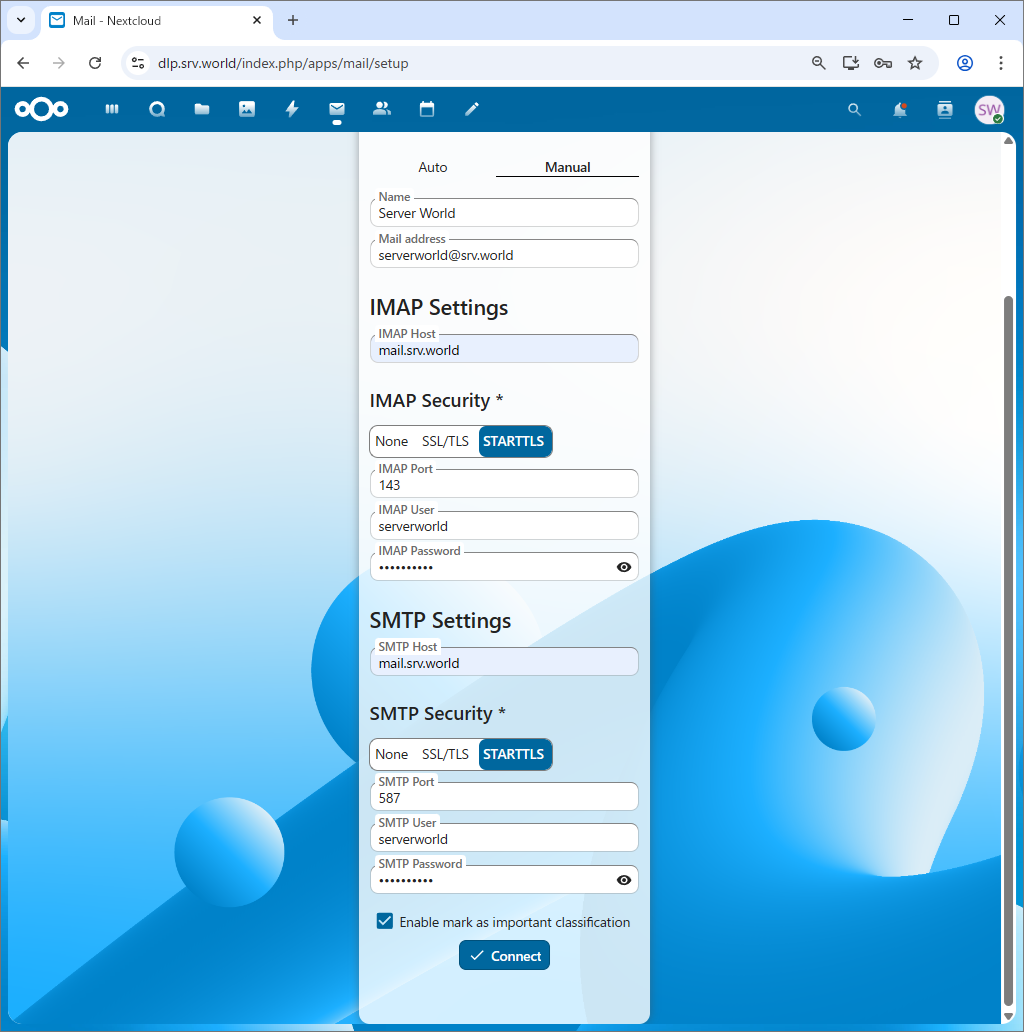Viewport: 1024px width, 1032px height.
Task: Open the contacts menu icon in header
Action: [945, 110]
